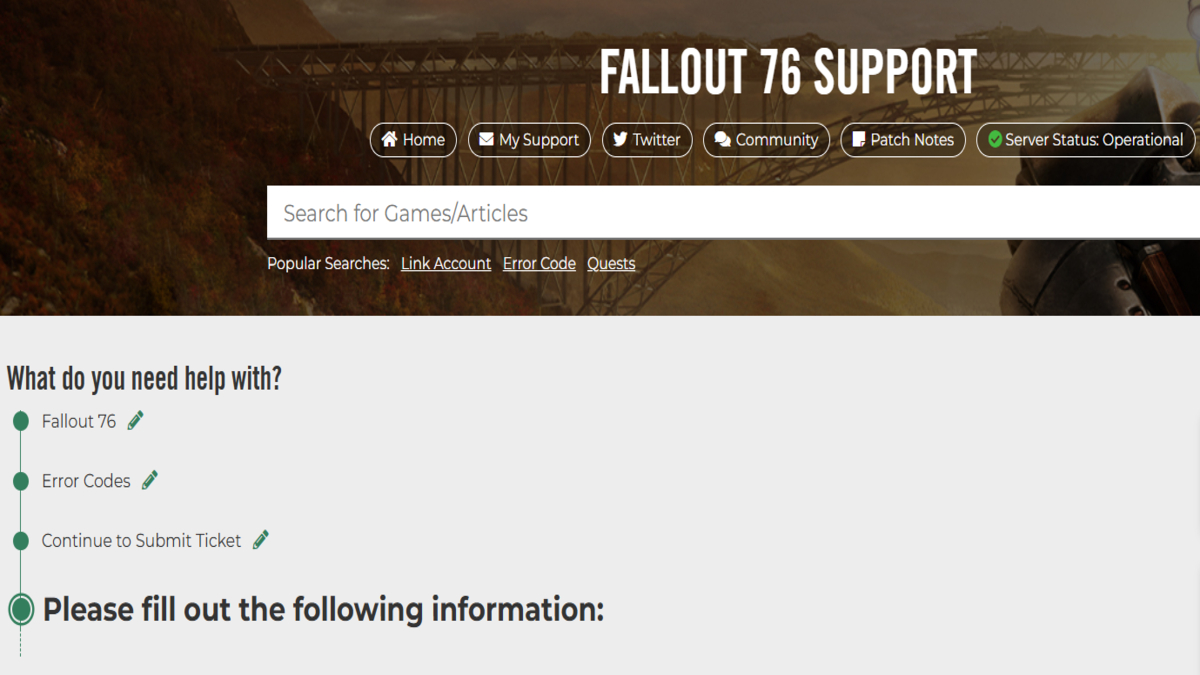Select the Twitter bird icon

click(x=620, y=139)
